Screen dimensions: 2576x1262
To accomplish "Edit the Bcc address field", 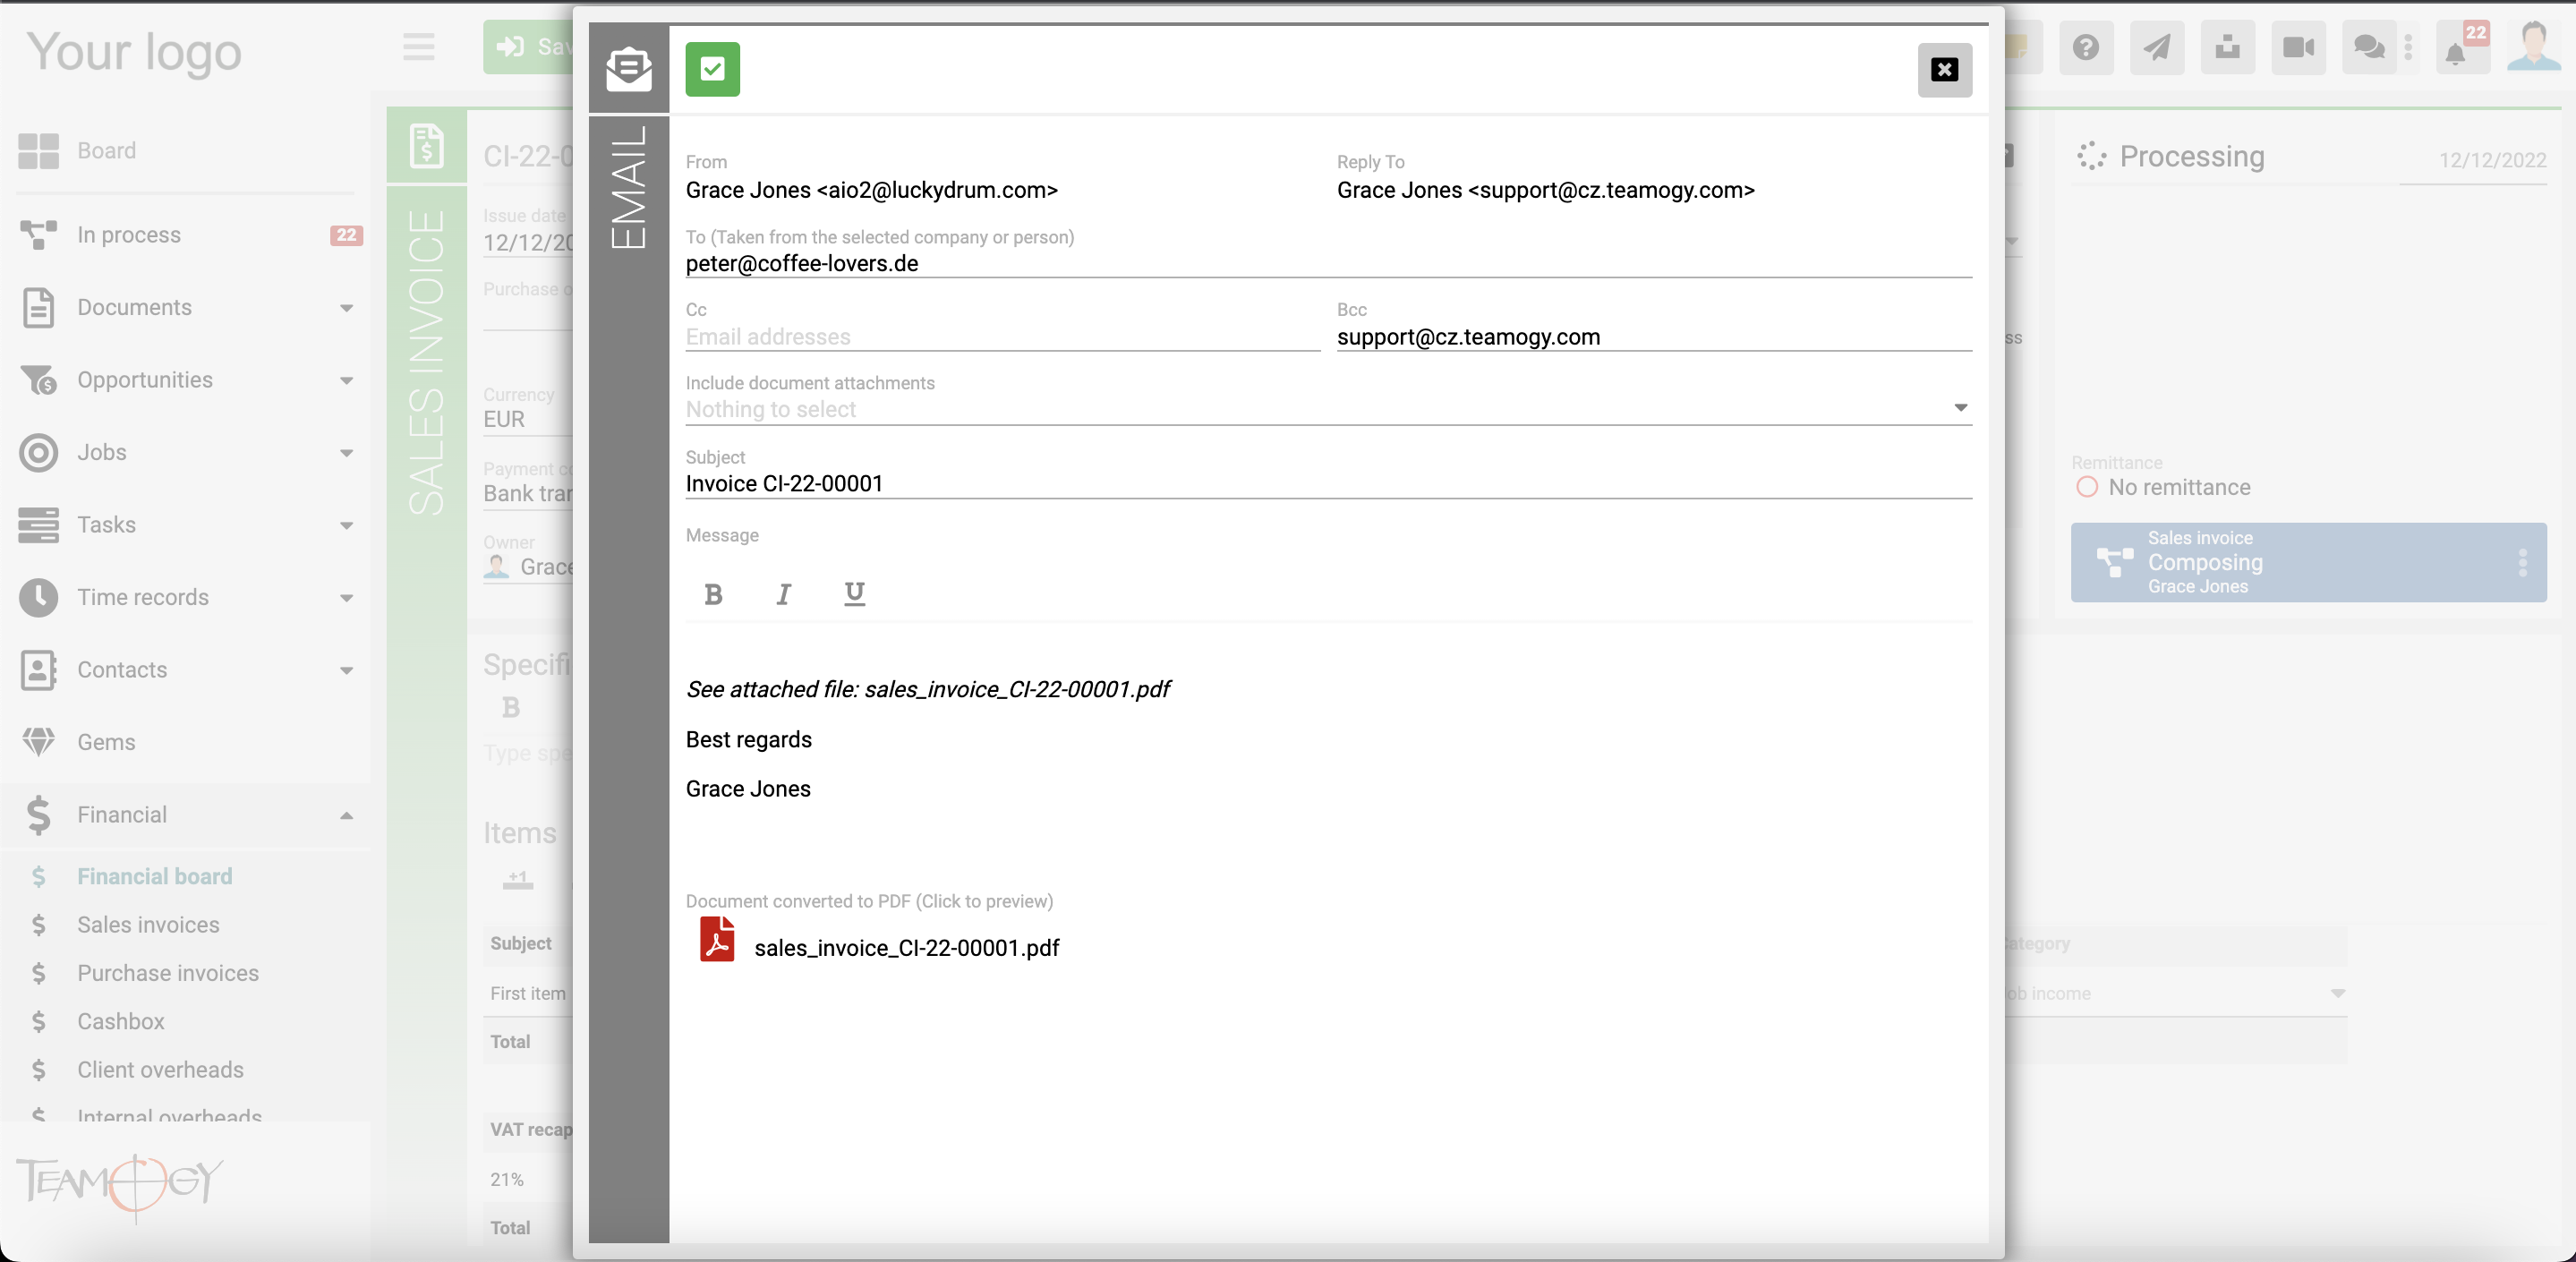I will click(x=1654, y=337).
